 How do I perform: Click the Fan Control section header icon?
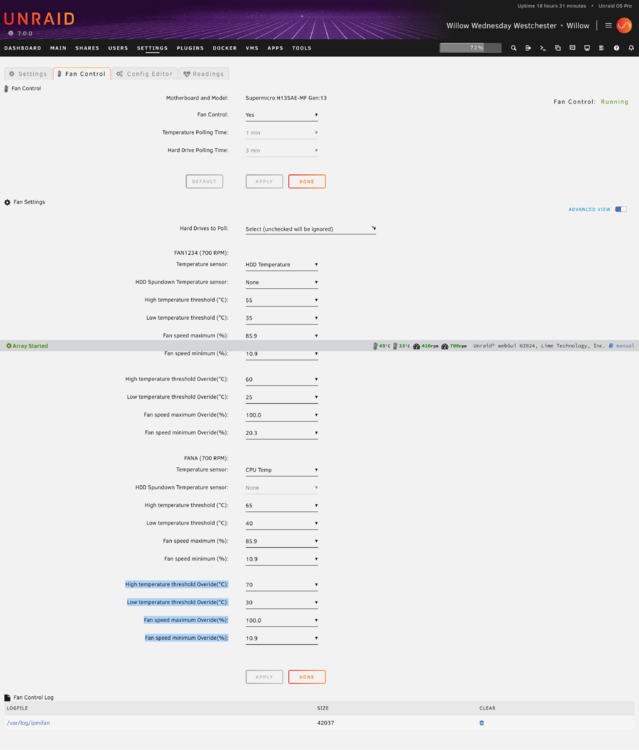pos(6,88)
